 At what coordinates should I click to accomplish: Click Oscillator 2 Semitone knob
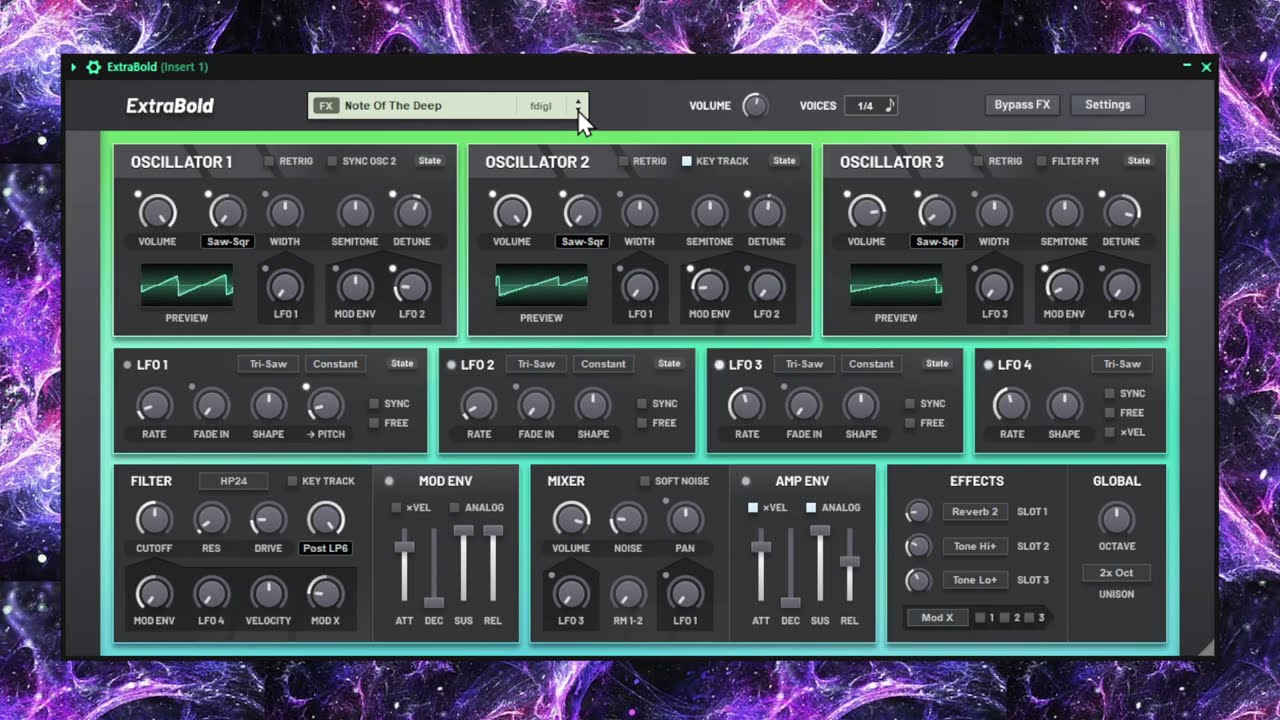pyautogui.click(x=709, y=212)
